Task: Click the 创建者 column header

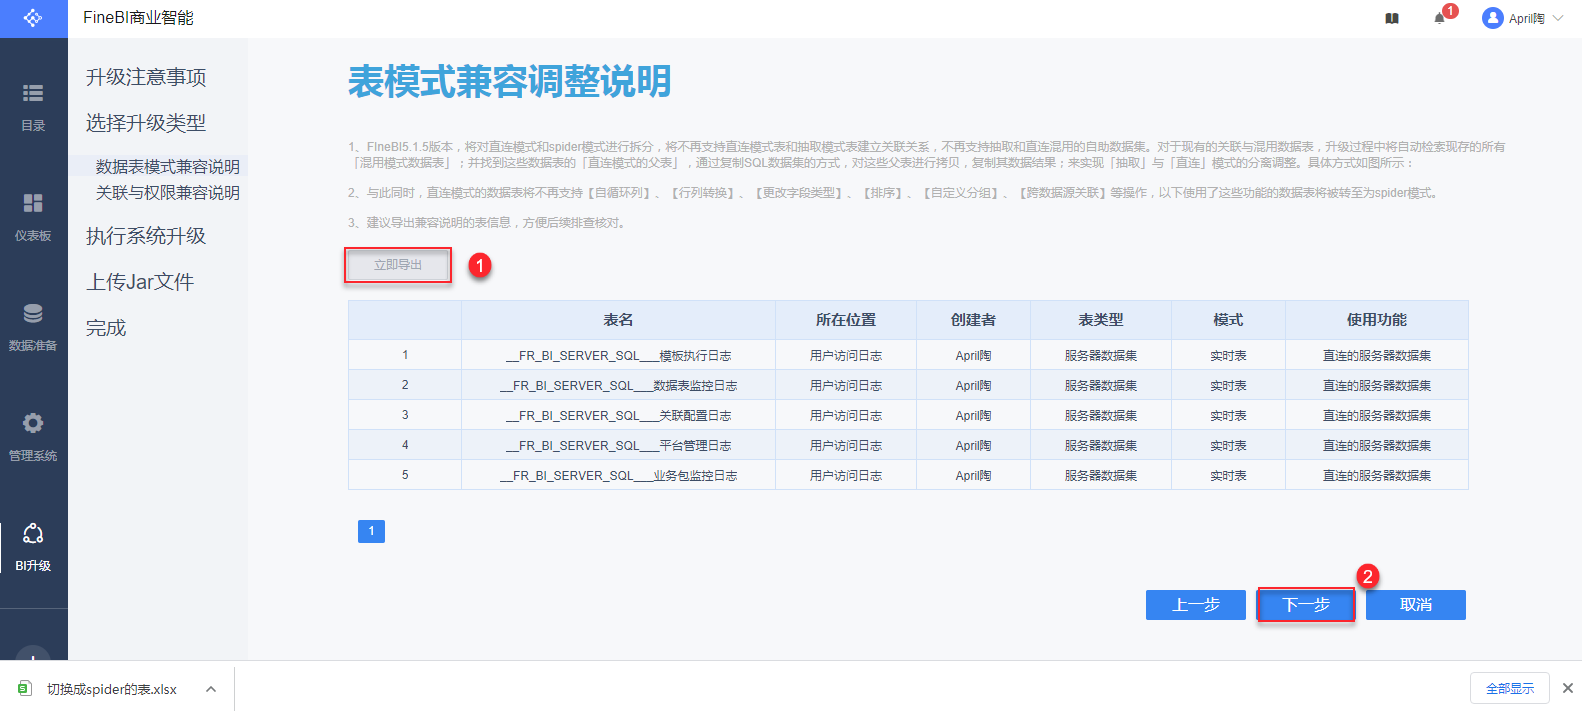Action: pyautogui.click(x=973, y=320)
